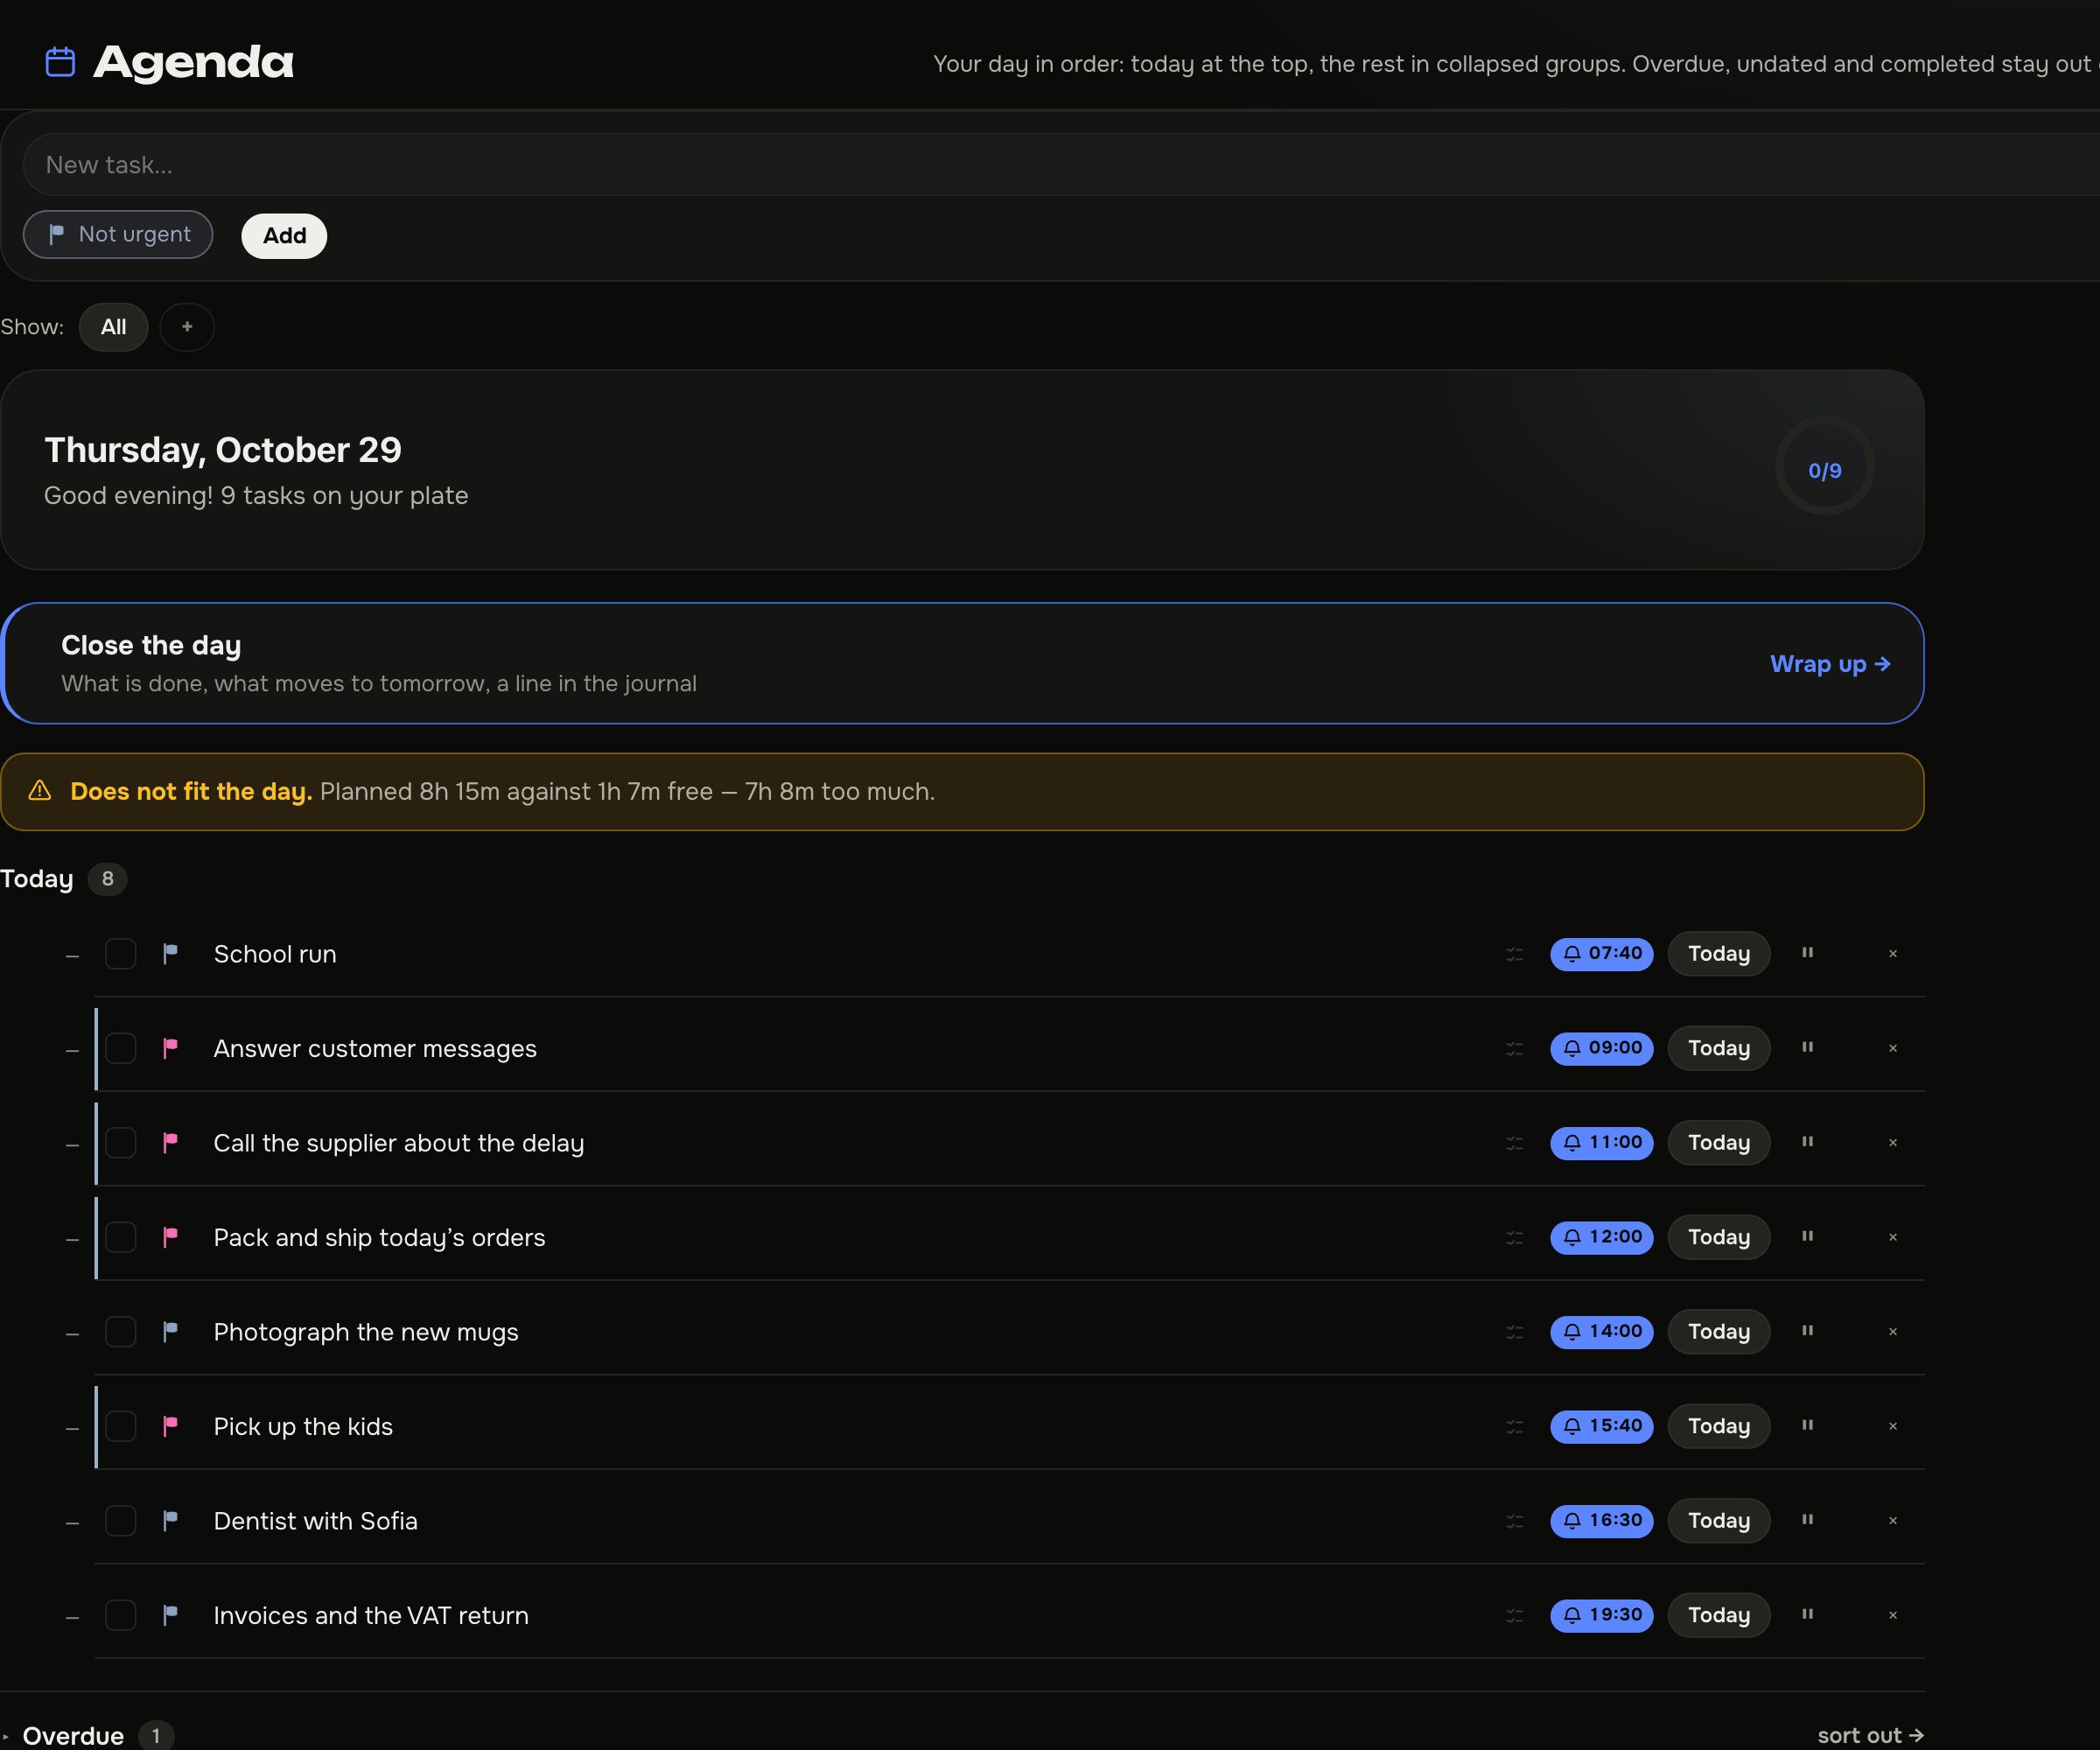Click the Close the day card title
Screen dimensions: 2100x1750
click(x=151, y=645)
